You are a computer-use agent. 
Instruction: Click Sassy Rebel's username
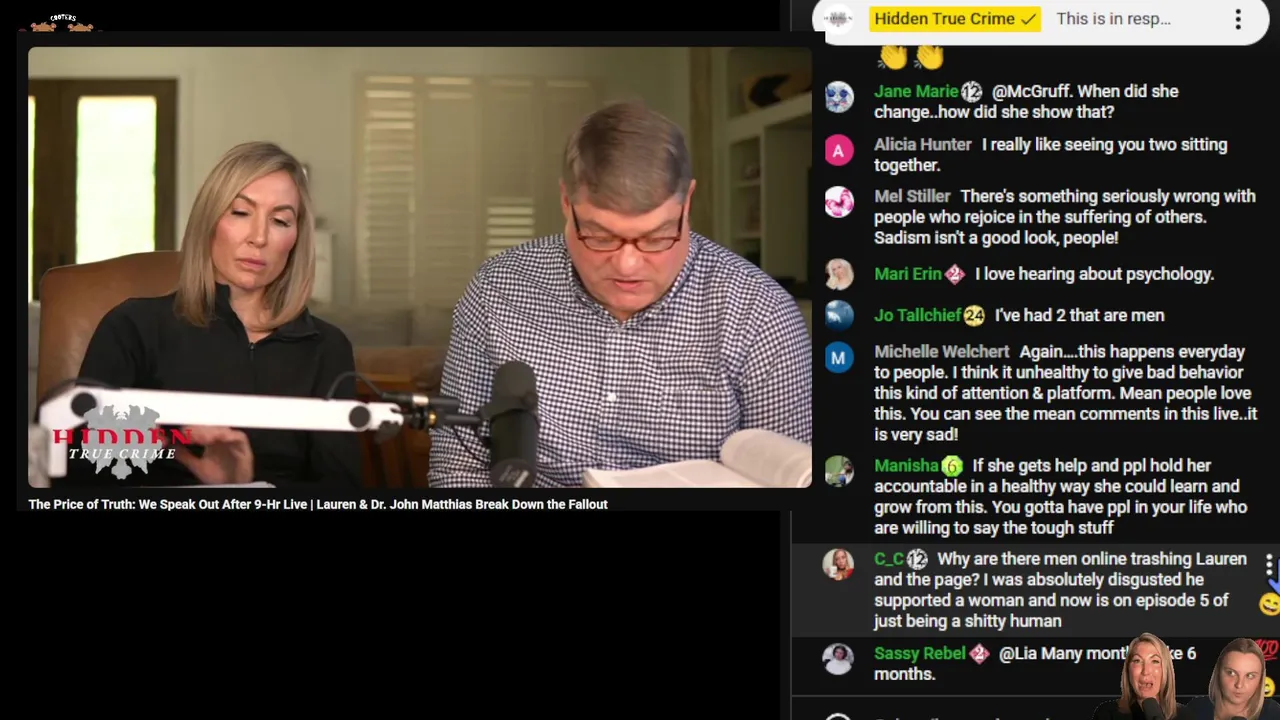pos(919,653)
